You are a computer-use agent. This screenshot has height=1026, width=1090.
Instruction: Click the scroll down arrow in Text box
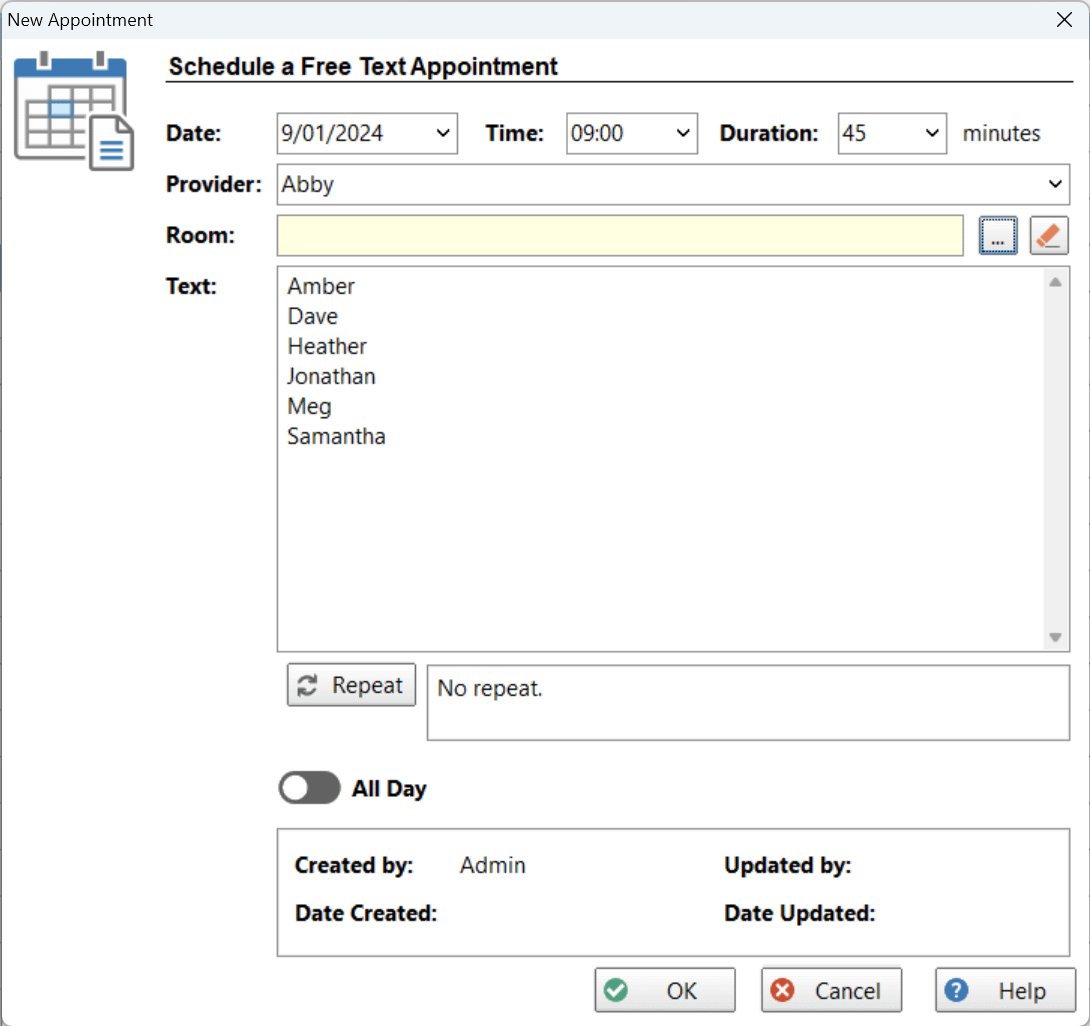coord(1055,637)
